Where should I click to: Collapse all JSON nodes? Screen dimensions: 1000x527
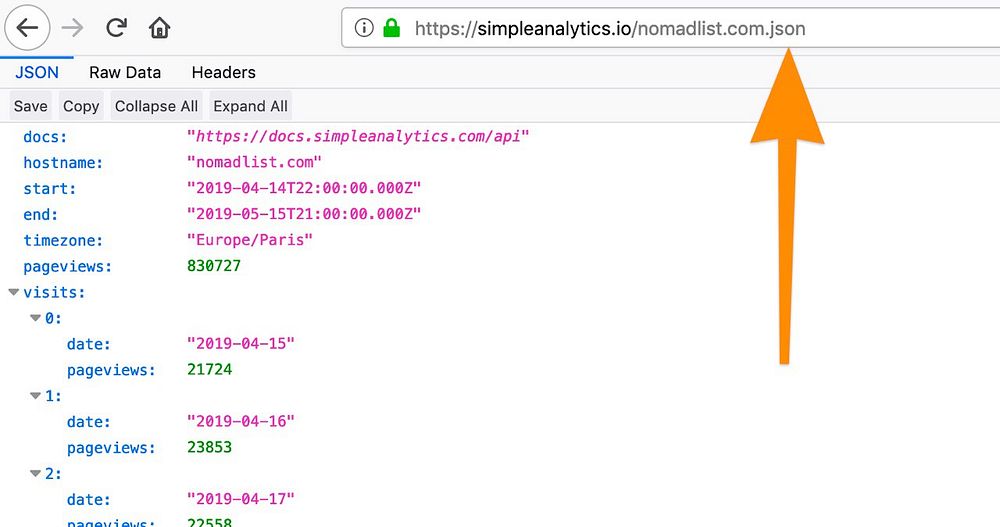coord(156,106)
